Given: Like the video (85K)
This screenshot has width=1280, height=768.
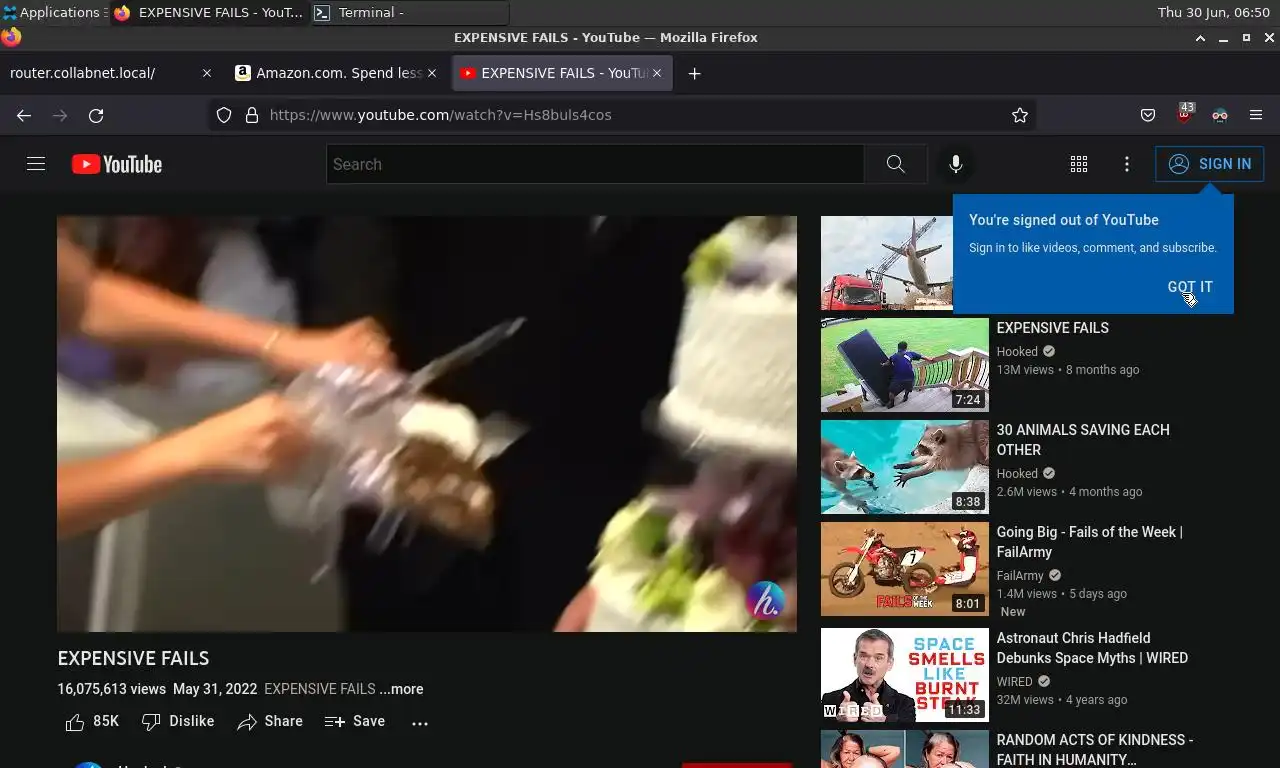Looking at the screenshot, I should [x=92, y=721].
